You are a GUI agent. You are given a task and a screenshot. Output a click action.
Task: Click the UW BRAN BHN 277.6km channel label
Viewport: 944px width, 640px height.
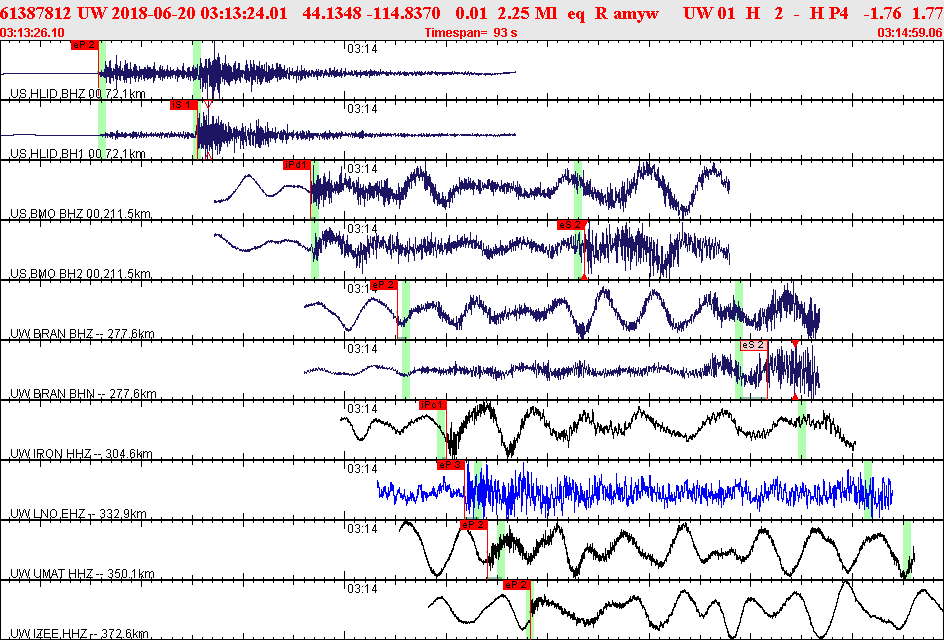(83, 394)
